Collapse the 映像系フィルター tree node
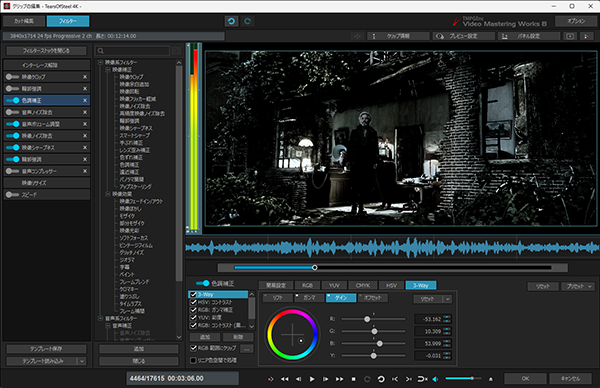The width and height of the screenshot is (600, 388). [101, 62]
